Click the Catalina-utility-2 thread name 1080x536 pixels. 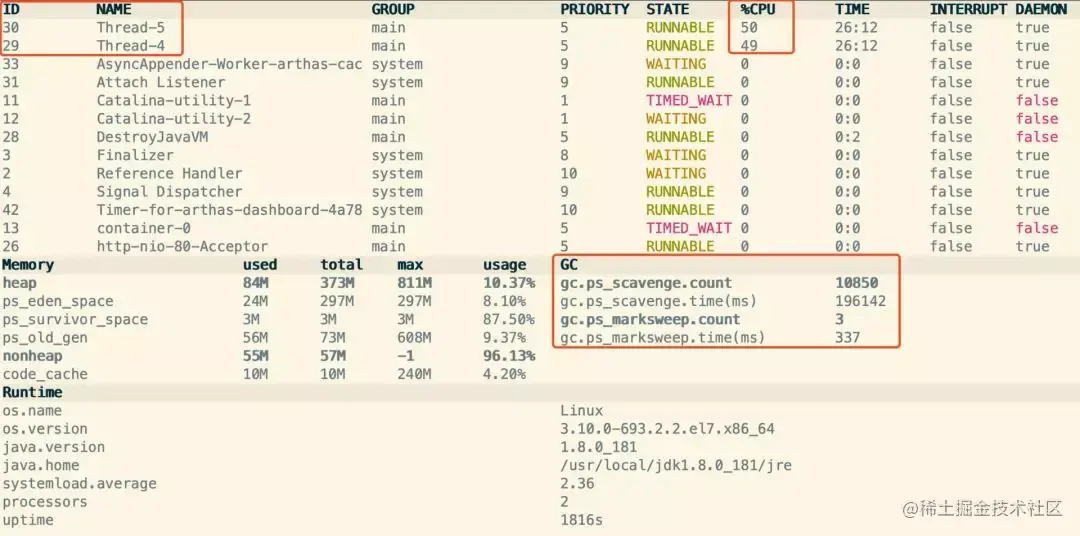(x=174, y=118)
